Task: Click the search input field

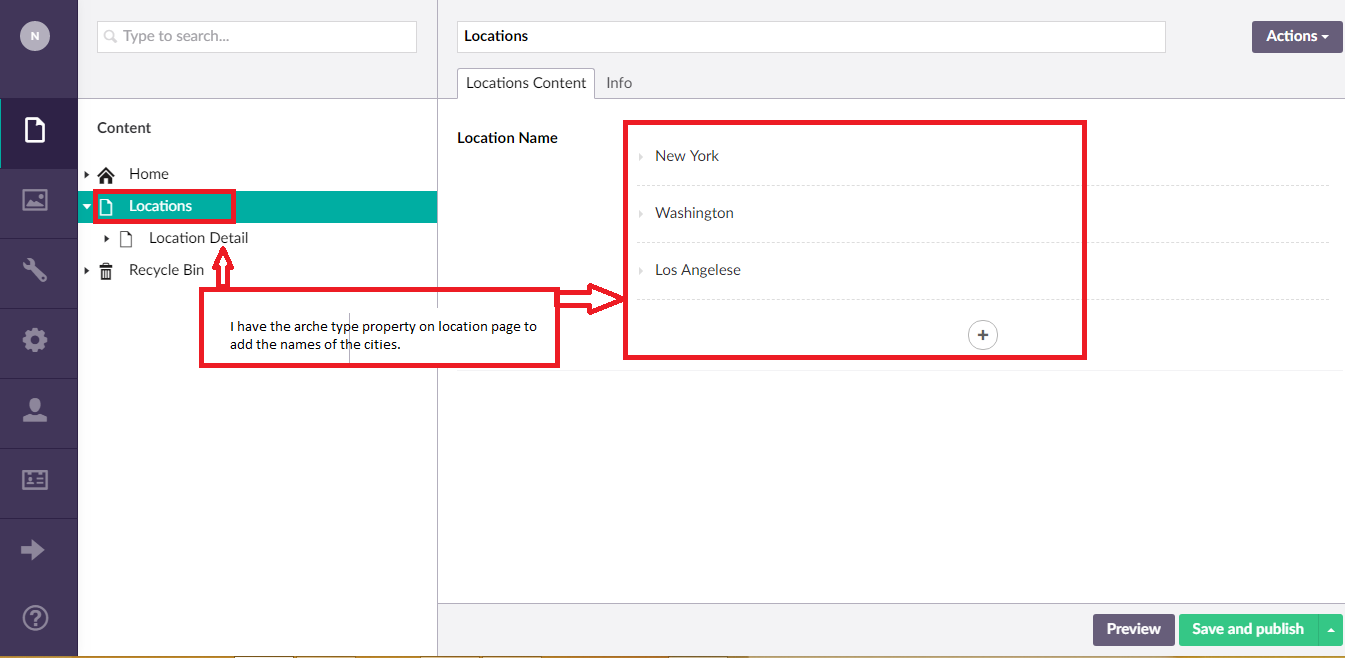Action: (x=257, y=37)
